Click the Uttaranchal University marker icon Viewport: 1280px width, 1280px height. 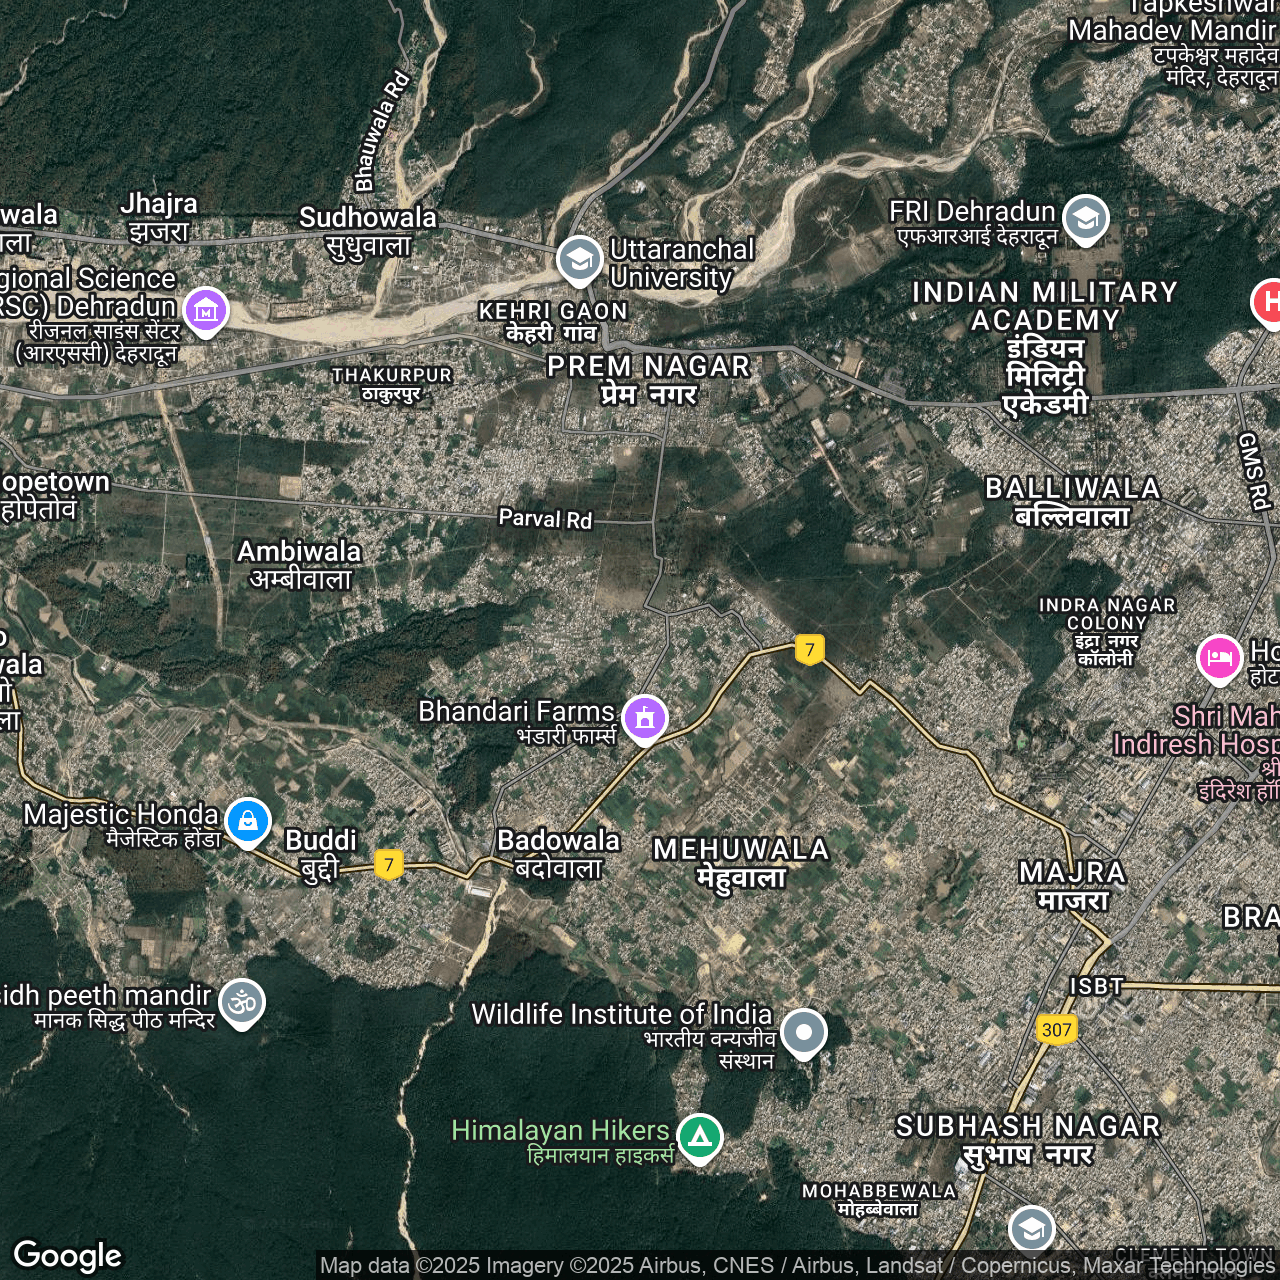(x=579, y=260)
